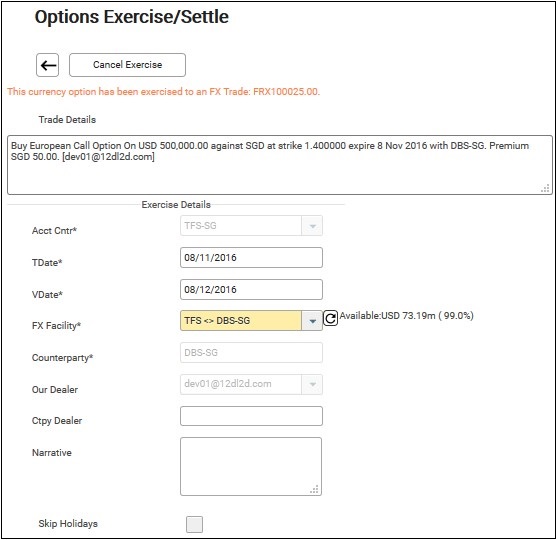Select the TFS-SG account centre field

click(241, 226)
